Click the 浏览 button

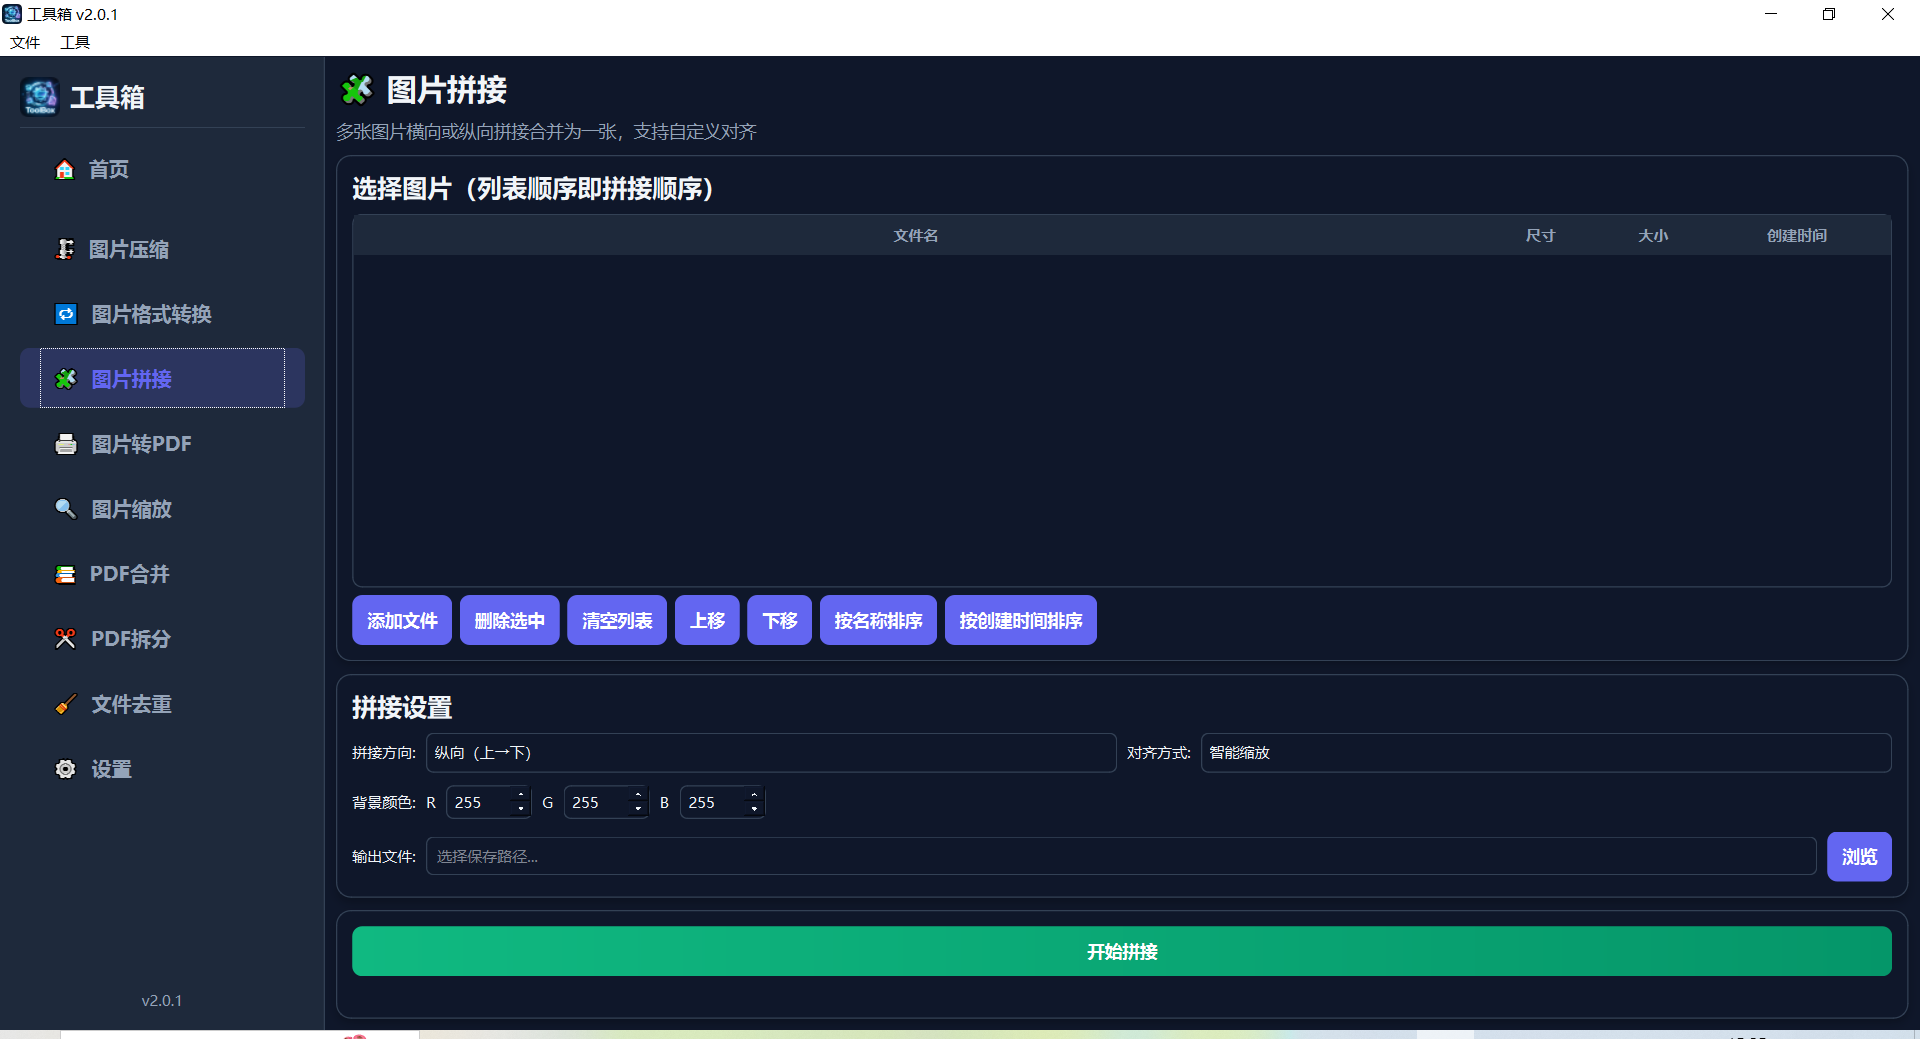click(x=1859, y=857)
